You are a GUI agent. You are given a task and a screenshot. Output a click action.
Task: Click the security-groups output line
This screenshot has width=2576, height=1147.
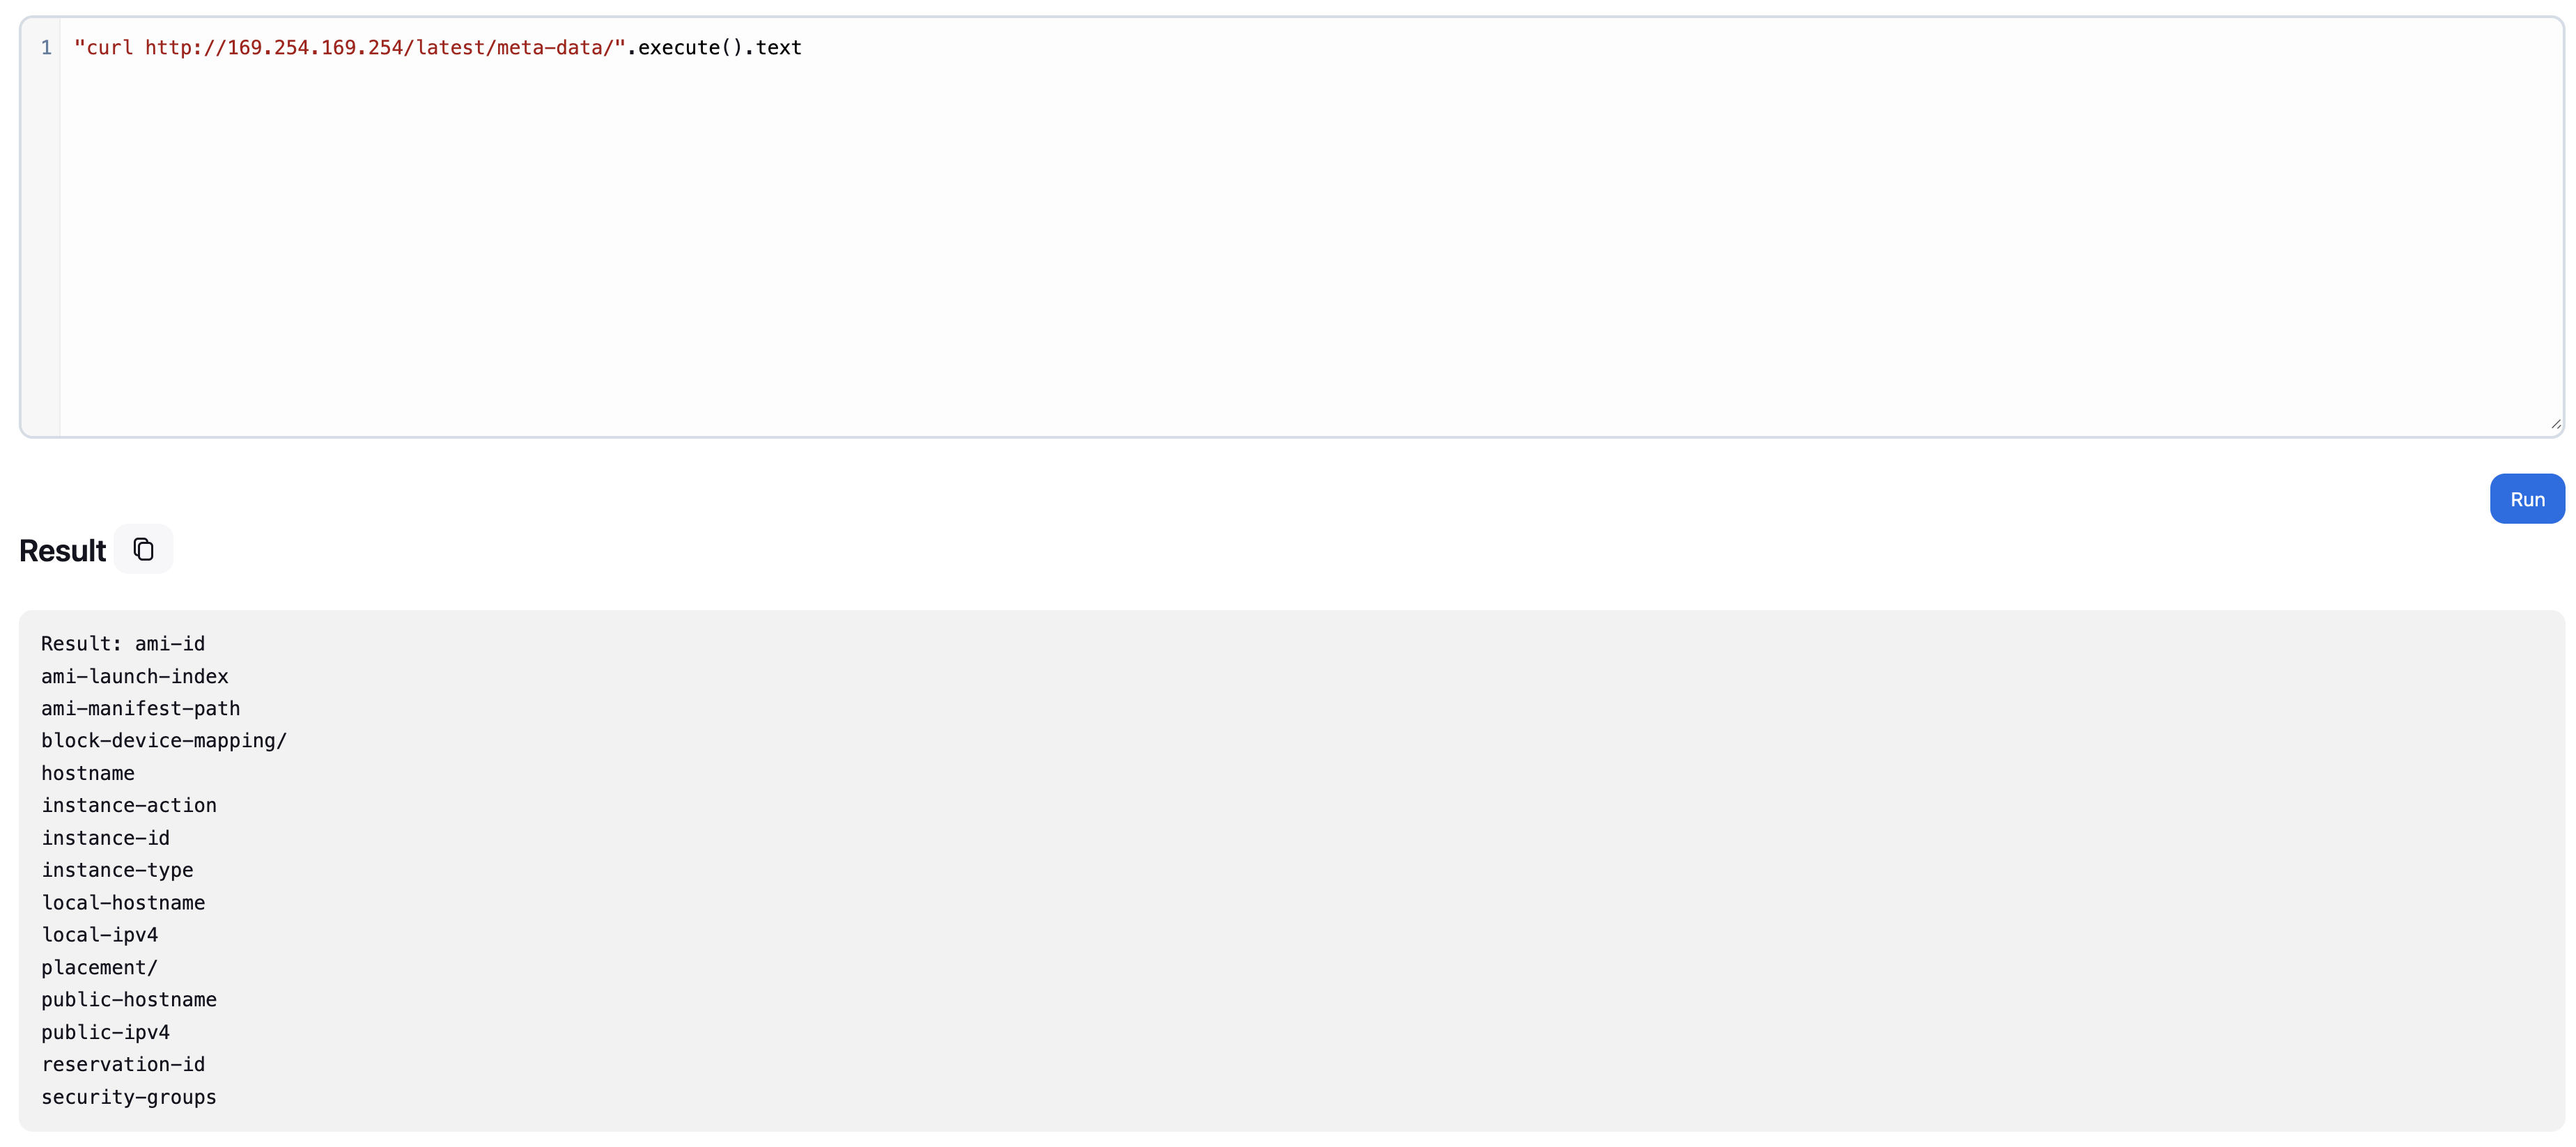(128, 1097)
